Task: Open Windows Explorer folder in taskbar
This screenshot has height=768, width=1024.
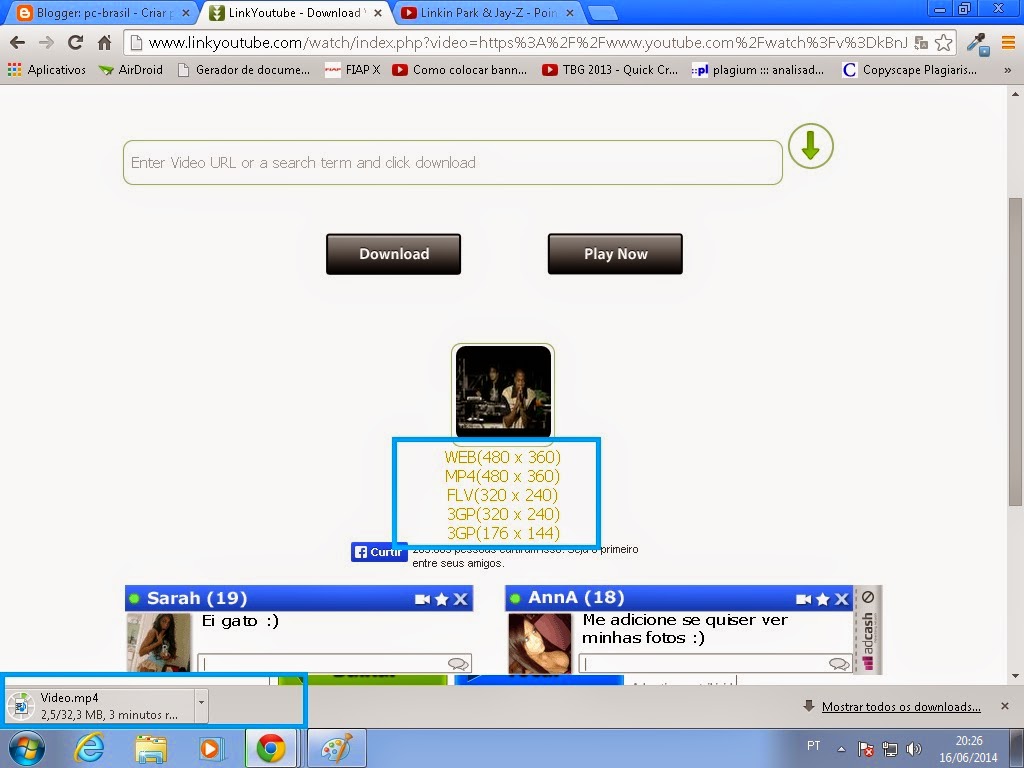Action: tap(151, 748)
